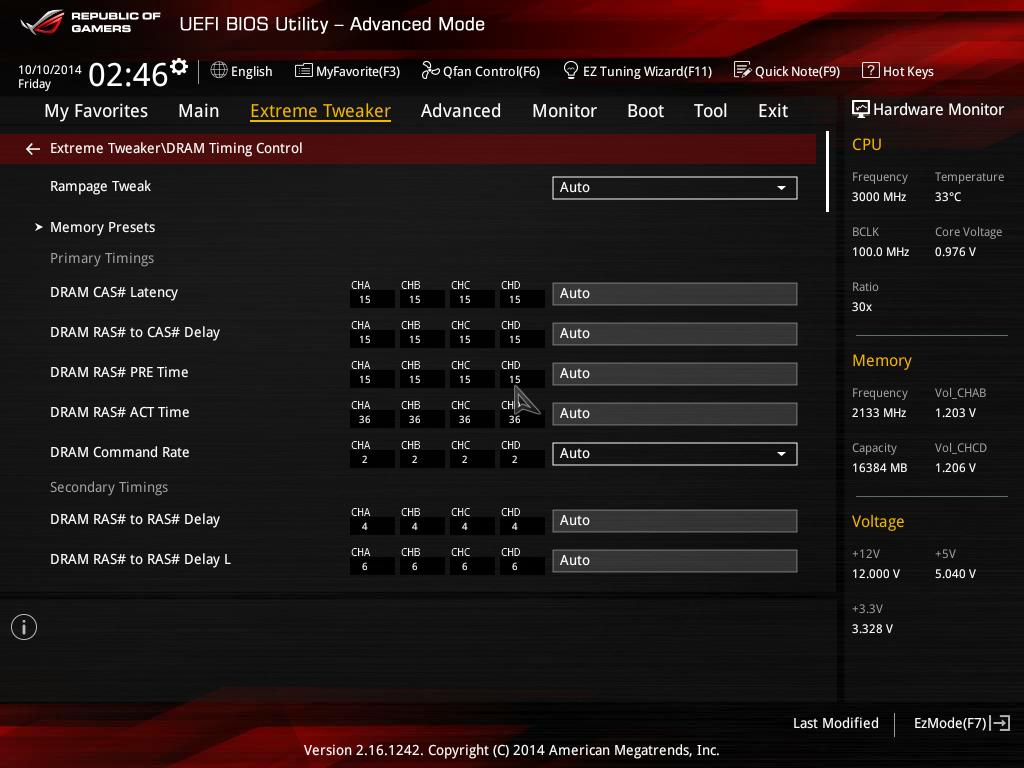The height and width of the screenshot is (768, 1024).
Task: Select the Extreme Tweaker tab
Action: tap(321, 111)
